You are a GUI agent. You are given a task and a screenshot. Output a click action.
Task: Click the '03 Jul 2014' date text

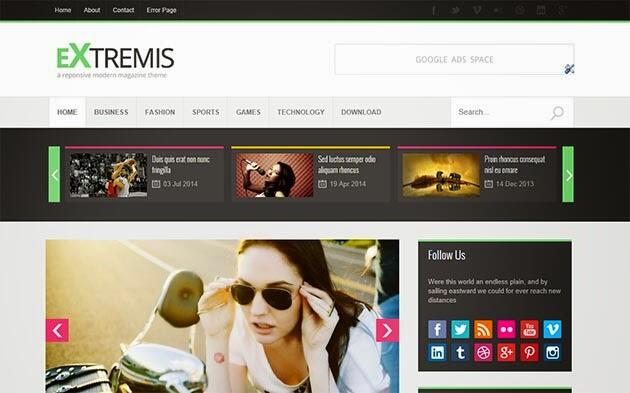coord(180,184)
